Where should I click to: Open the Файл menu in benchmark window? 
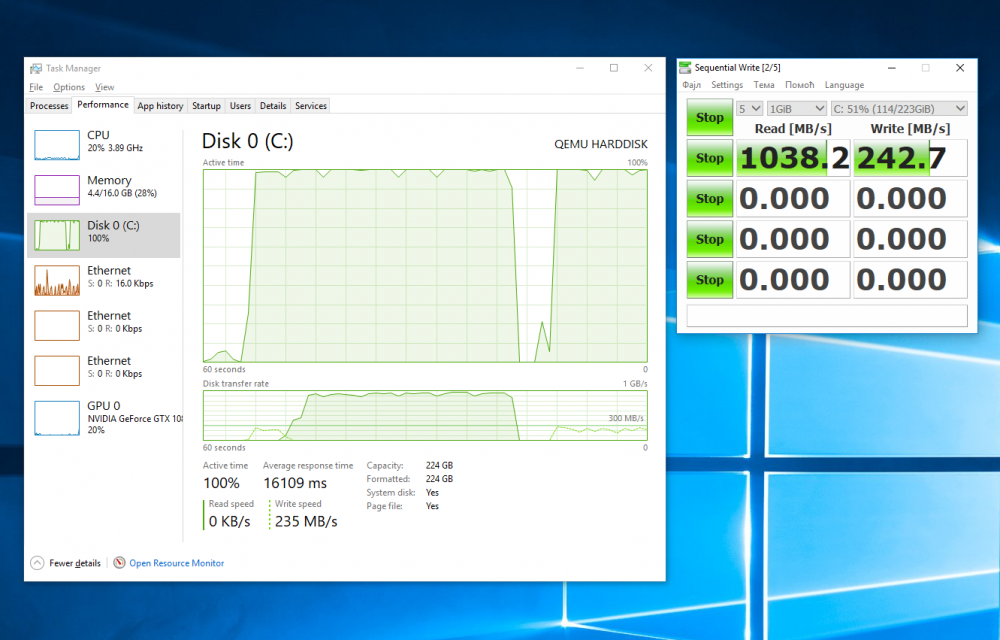click(691, 85)
